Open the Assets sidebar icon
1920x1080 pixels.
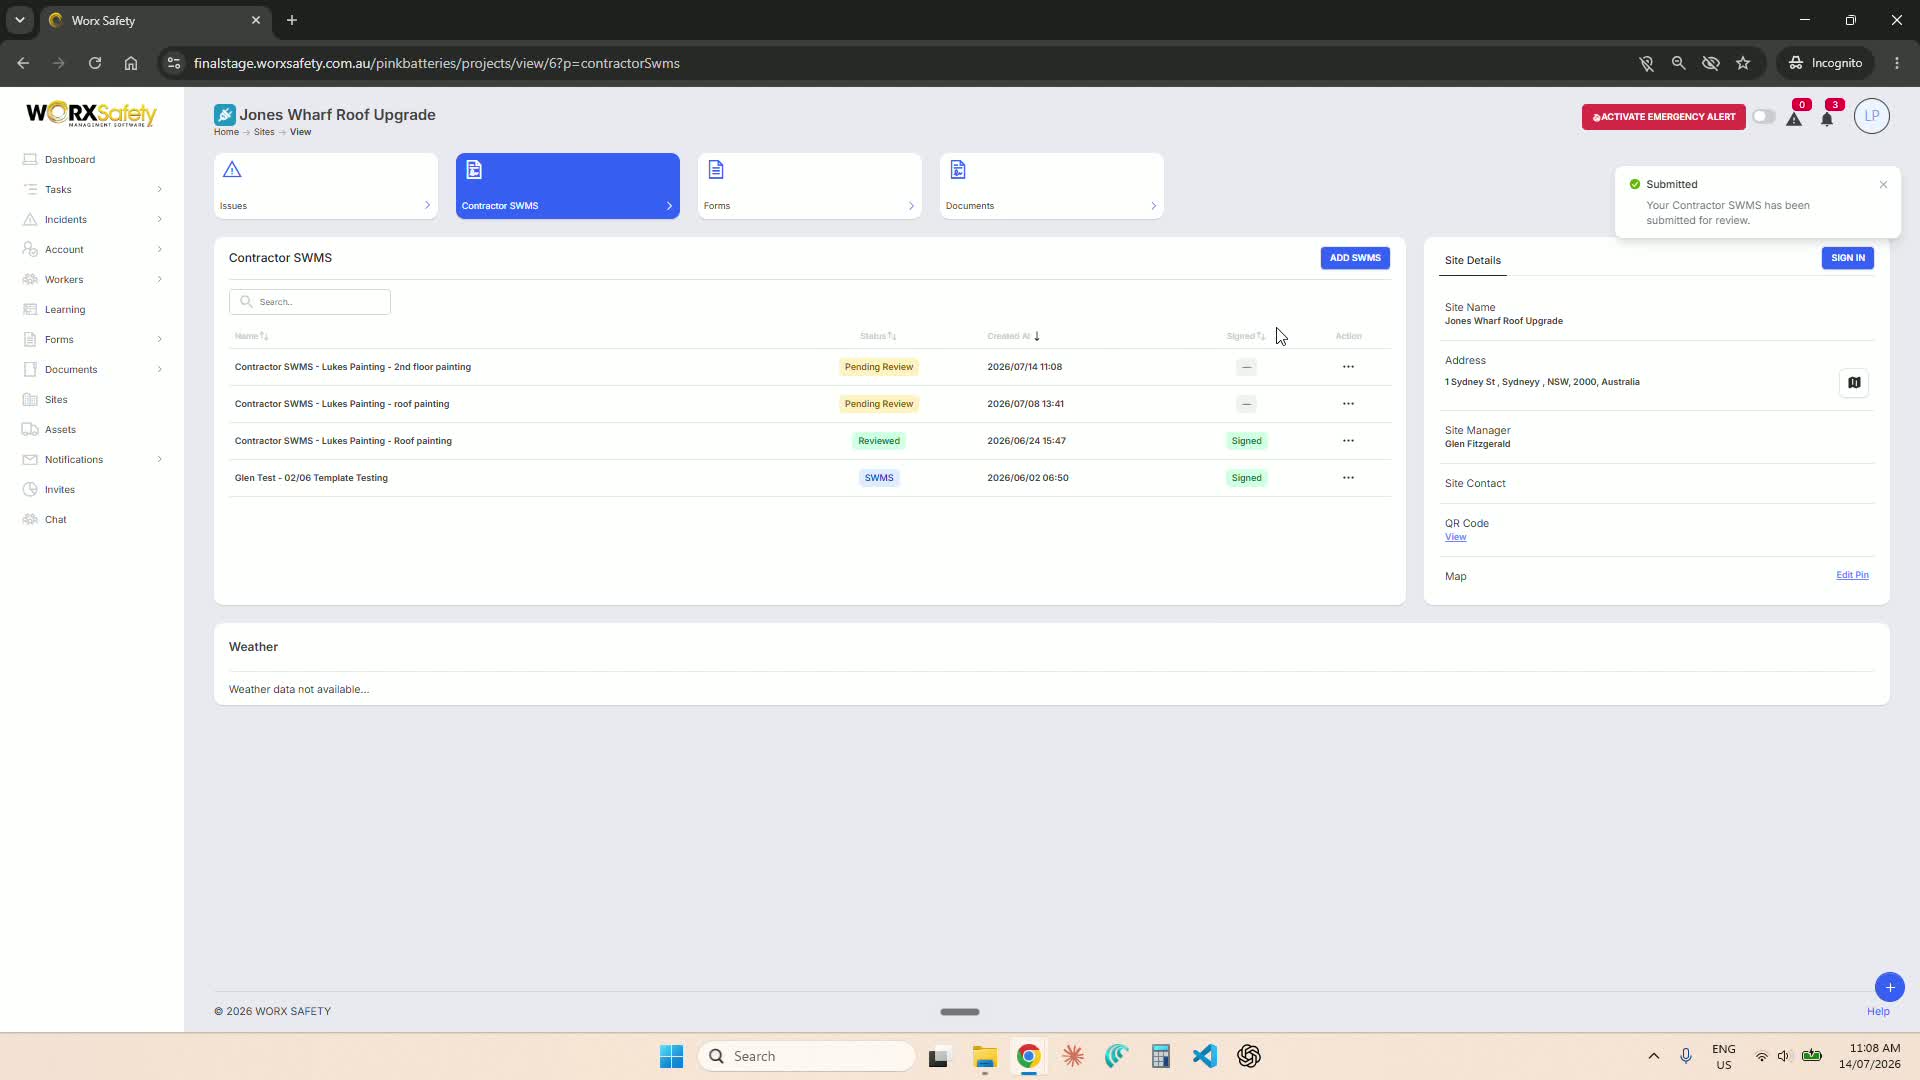(x=30, y=429)
